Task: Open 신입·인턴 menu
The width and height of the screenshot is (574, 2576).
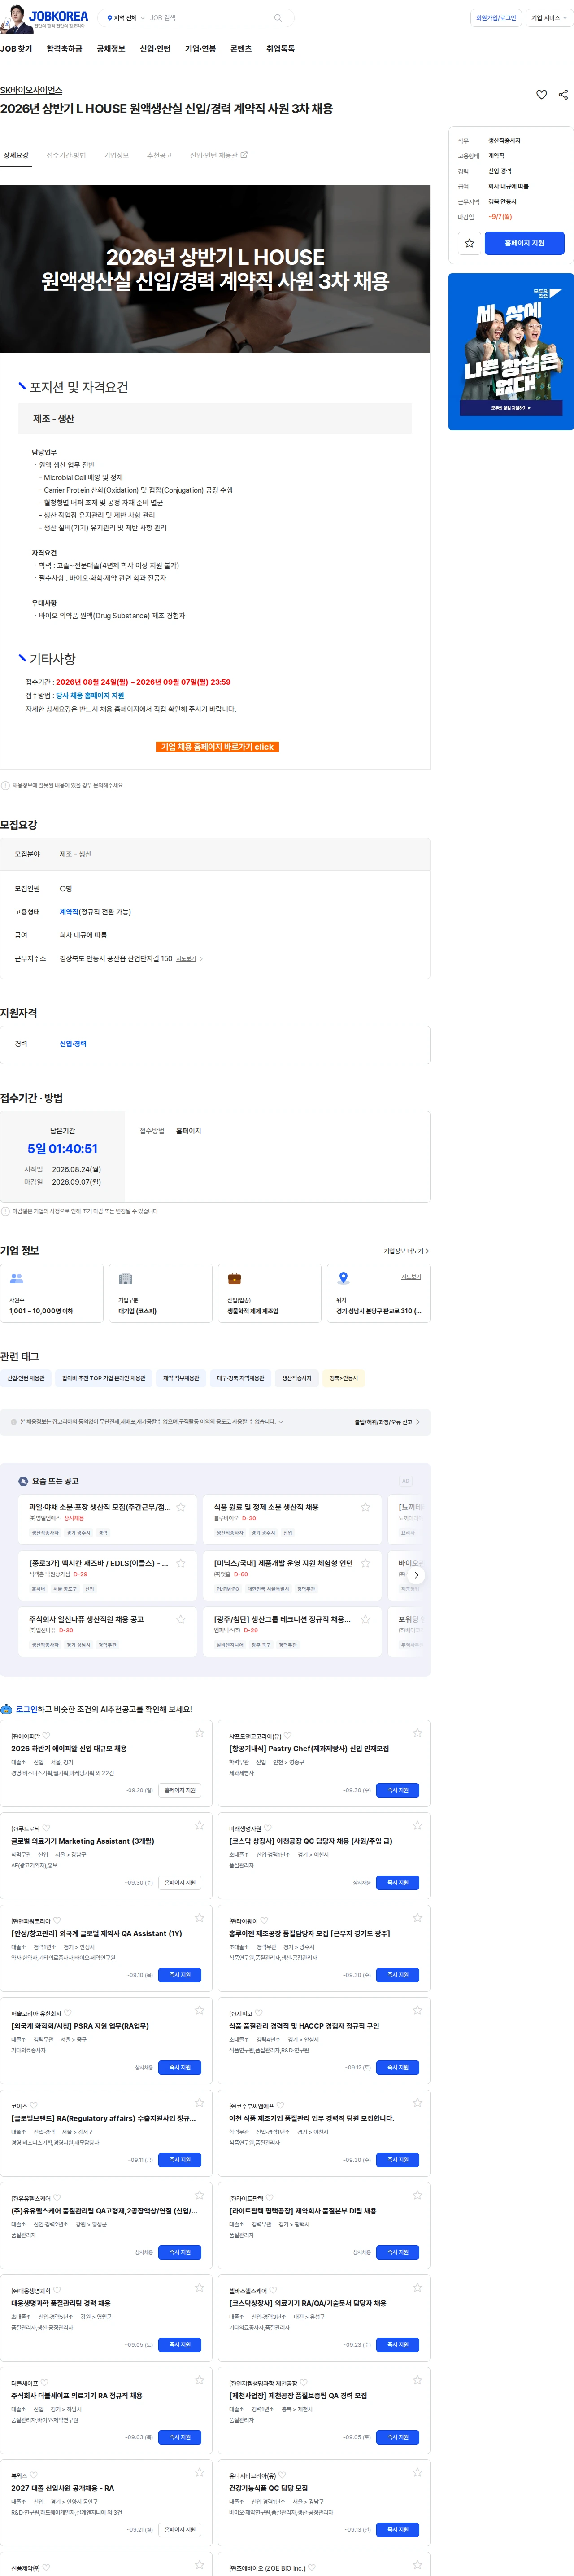Action: [x=155, y=48]
